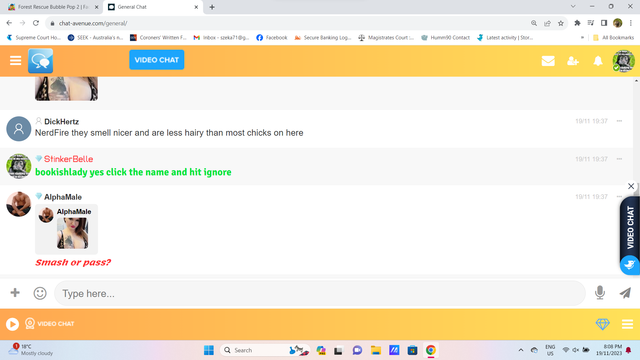Click the diamond premium icon

point(602,324)
